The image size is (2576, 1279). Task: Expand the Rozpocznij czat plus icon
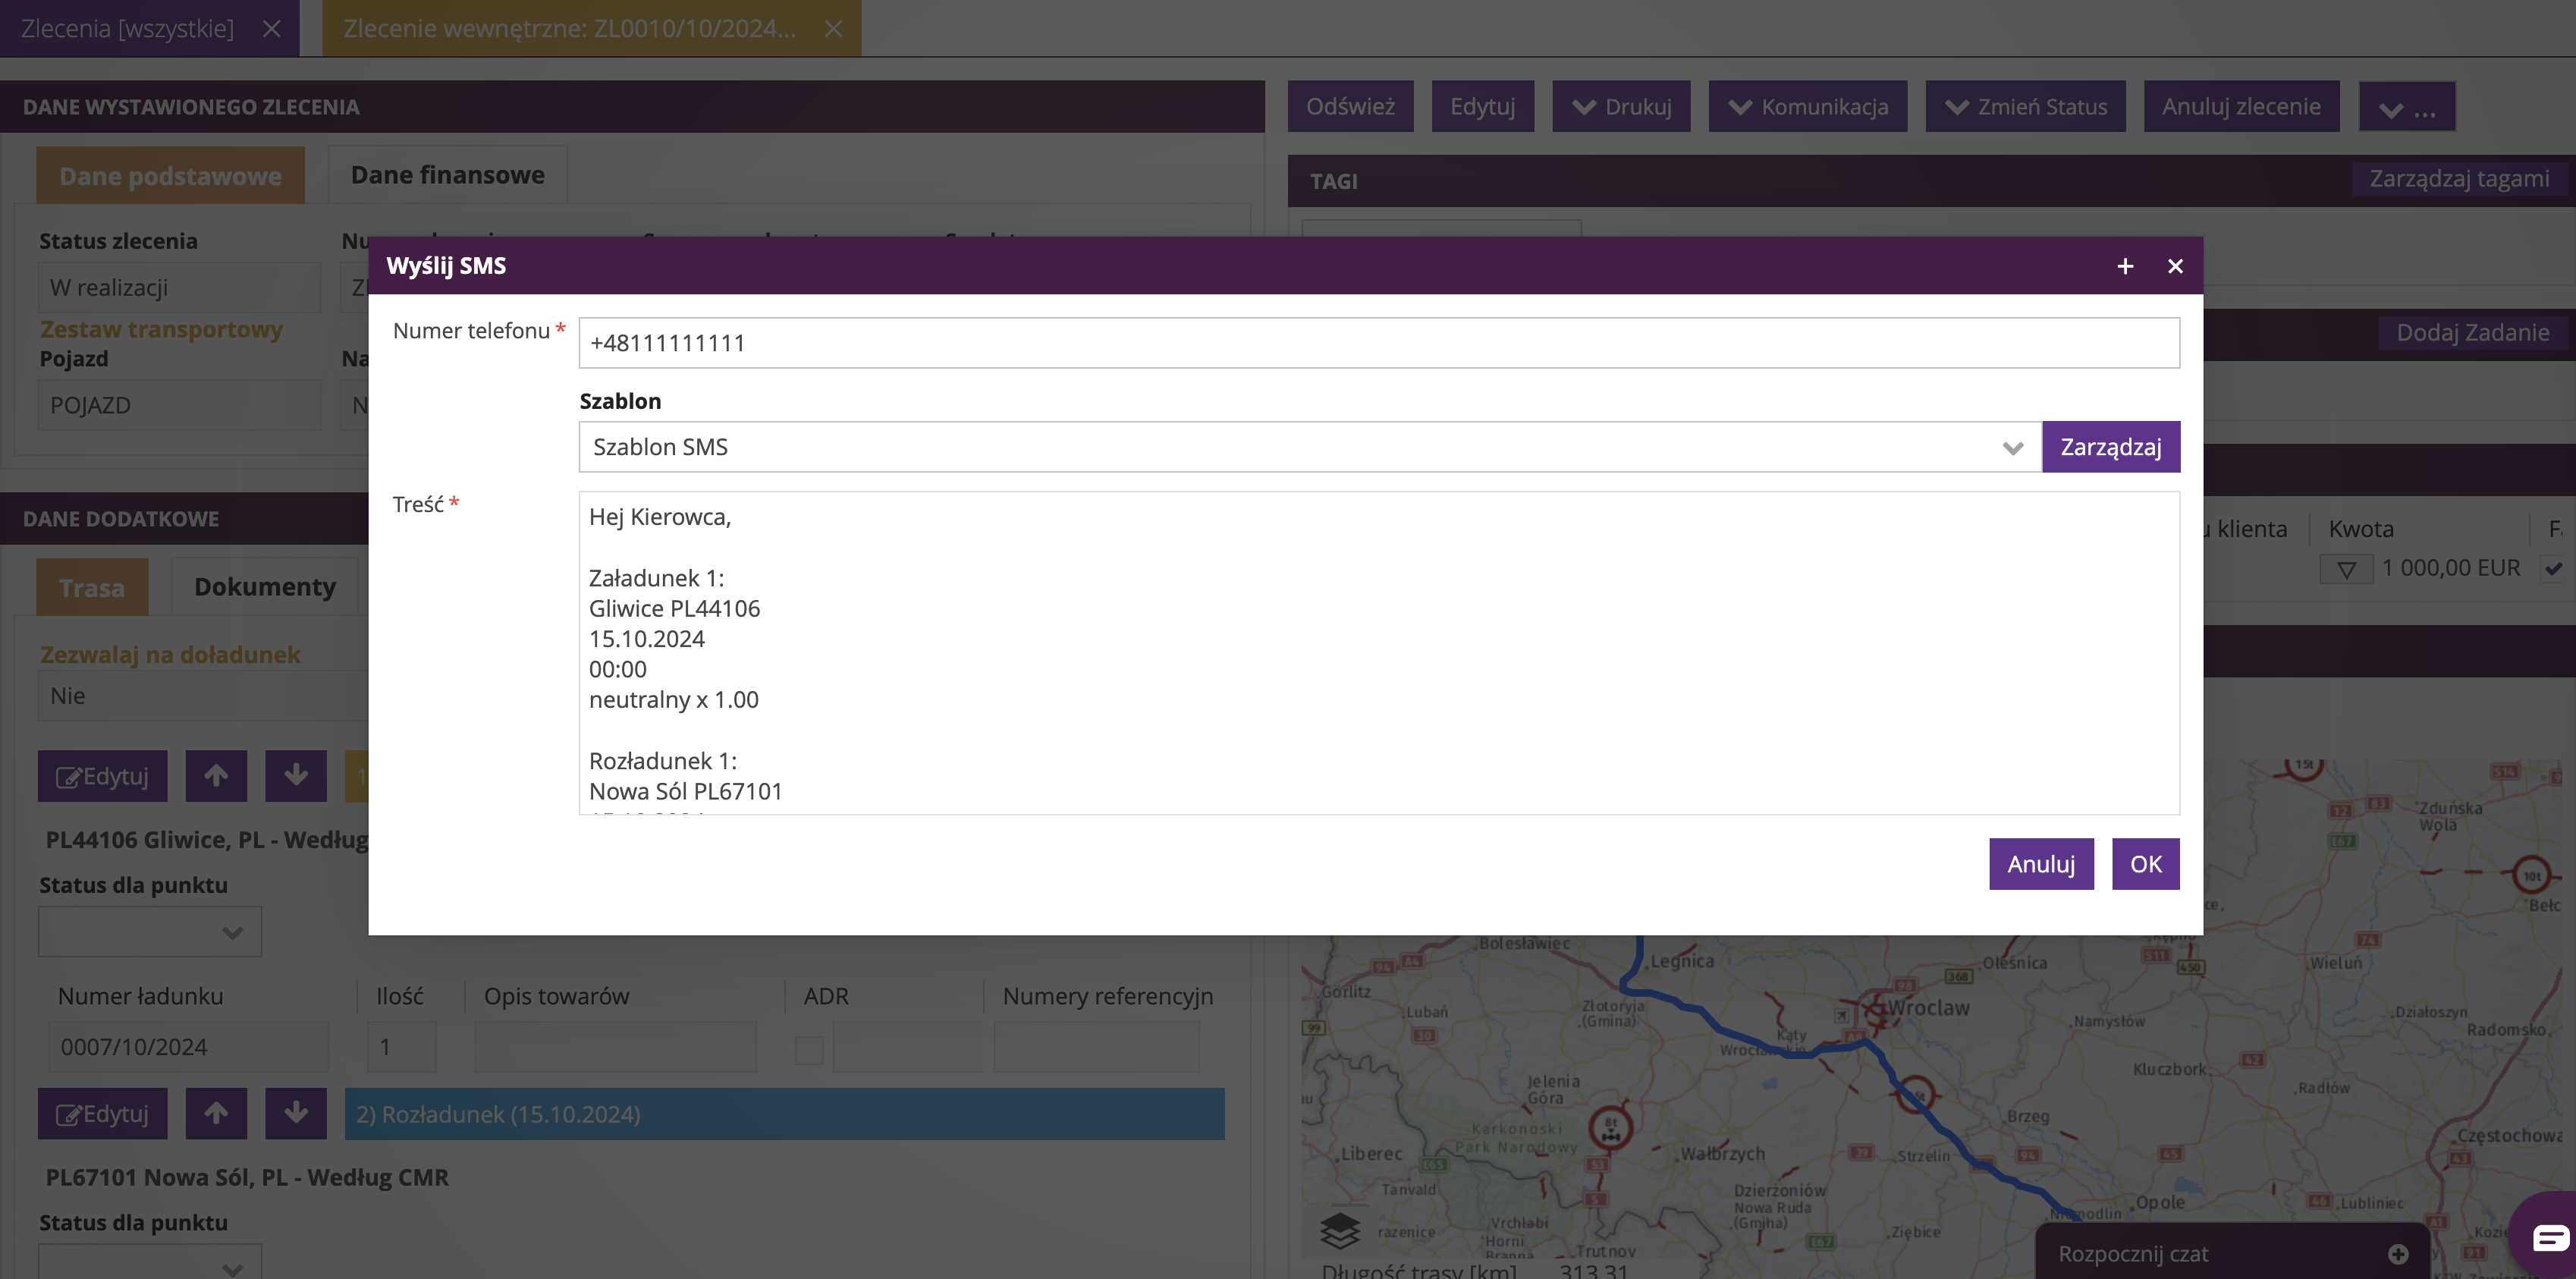pos(2398,1254)
